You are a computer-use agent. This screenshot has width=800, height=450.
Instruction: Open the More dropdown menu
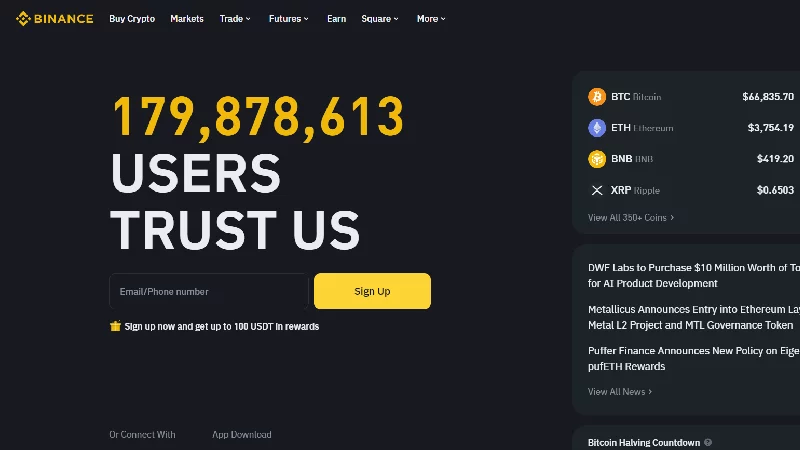click(431, 19)
